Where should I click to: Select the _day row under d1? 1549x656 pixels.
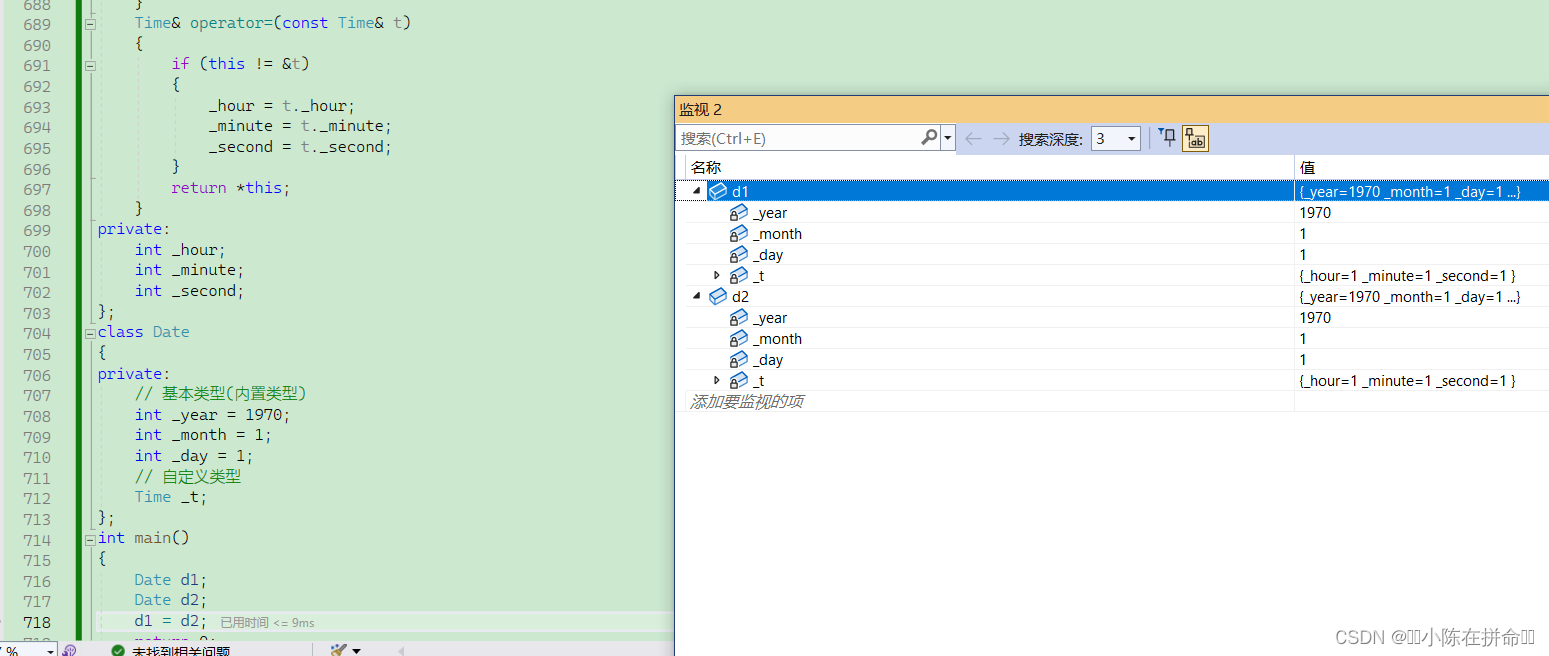(x=768, y=254)
